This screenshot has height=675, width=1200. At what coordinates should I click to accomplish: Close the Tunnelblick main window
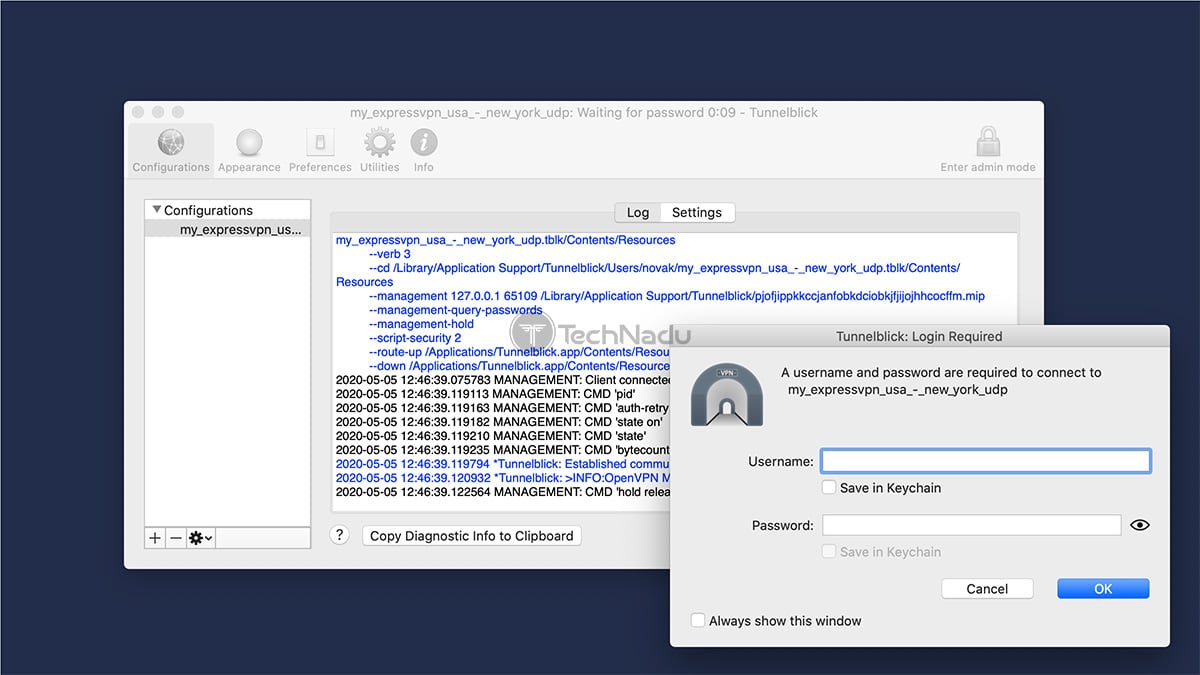pos(138,113)
